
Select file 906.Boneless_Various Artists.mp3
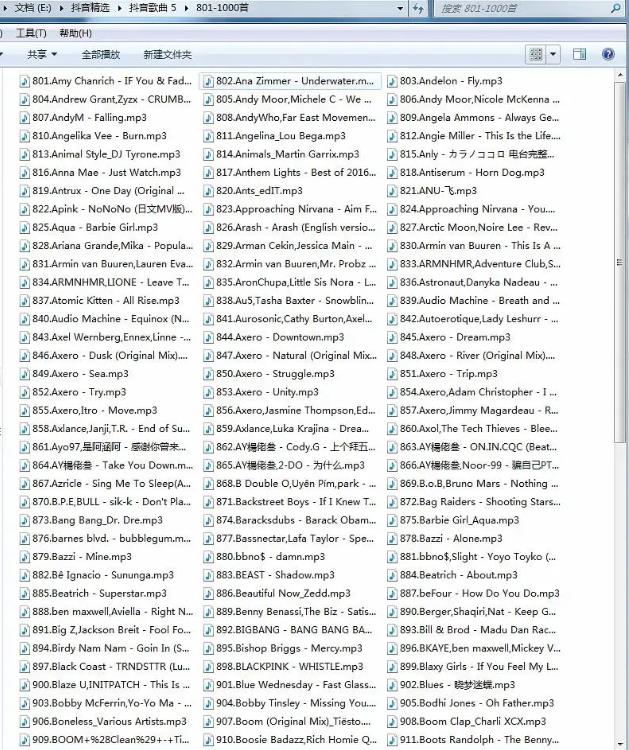coord(104,722)
